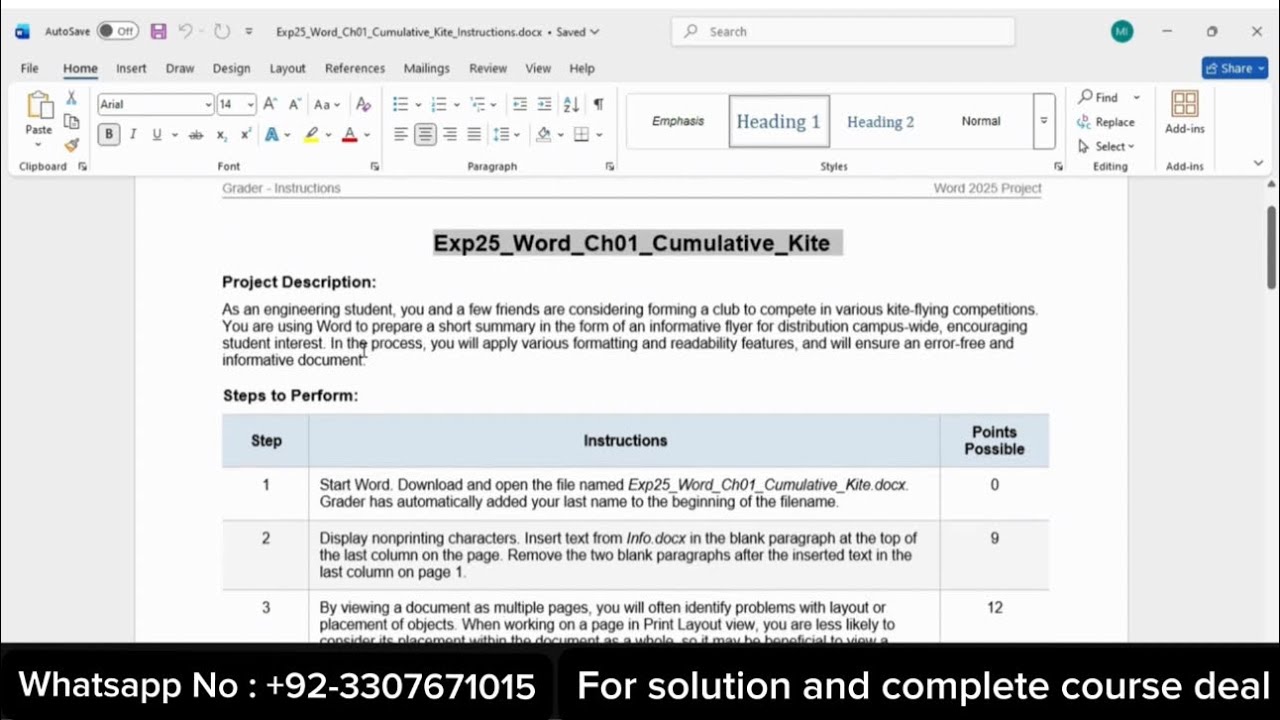Increase paragraph indent
The height and width of the screenshot is (720, 1280).
point(544,104)
